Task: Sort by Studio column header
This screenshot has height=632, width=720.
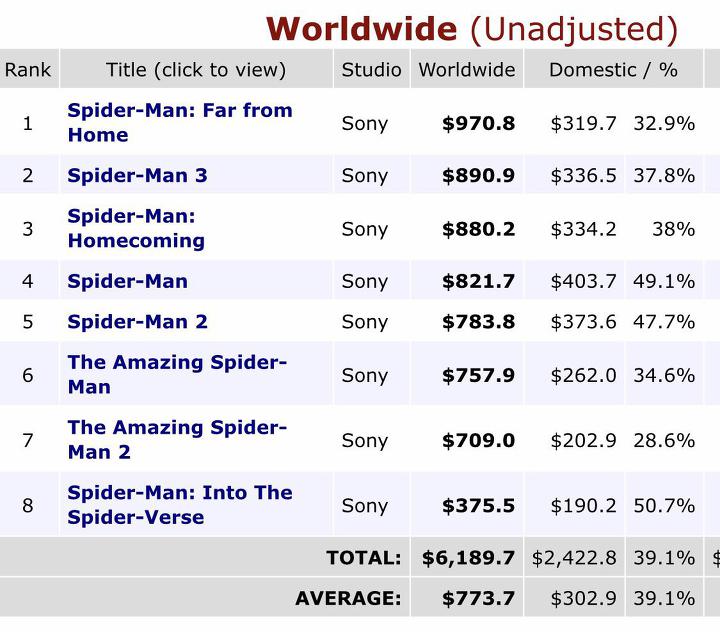Action: click(371, 69)
